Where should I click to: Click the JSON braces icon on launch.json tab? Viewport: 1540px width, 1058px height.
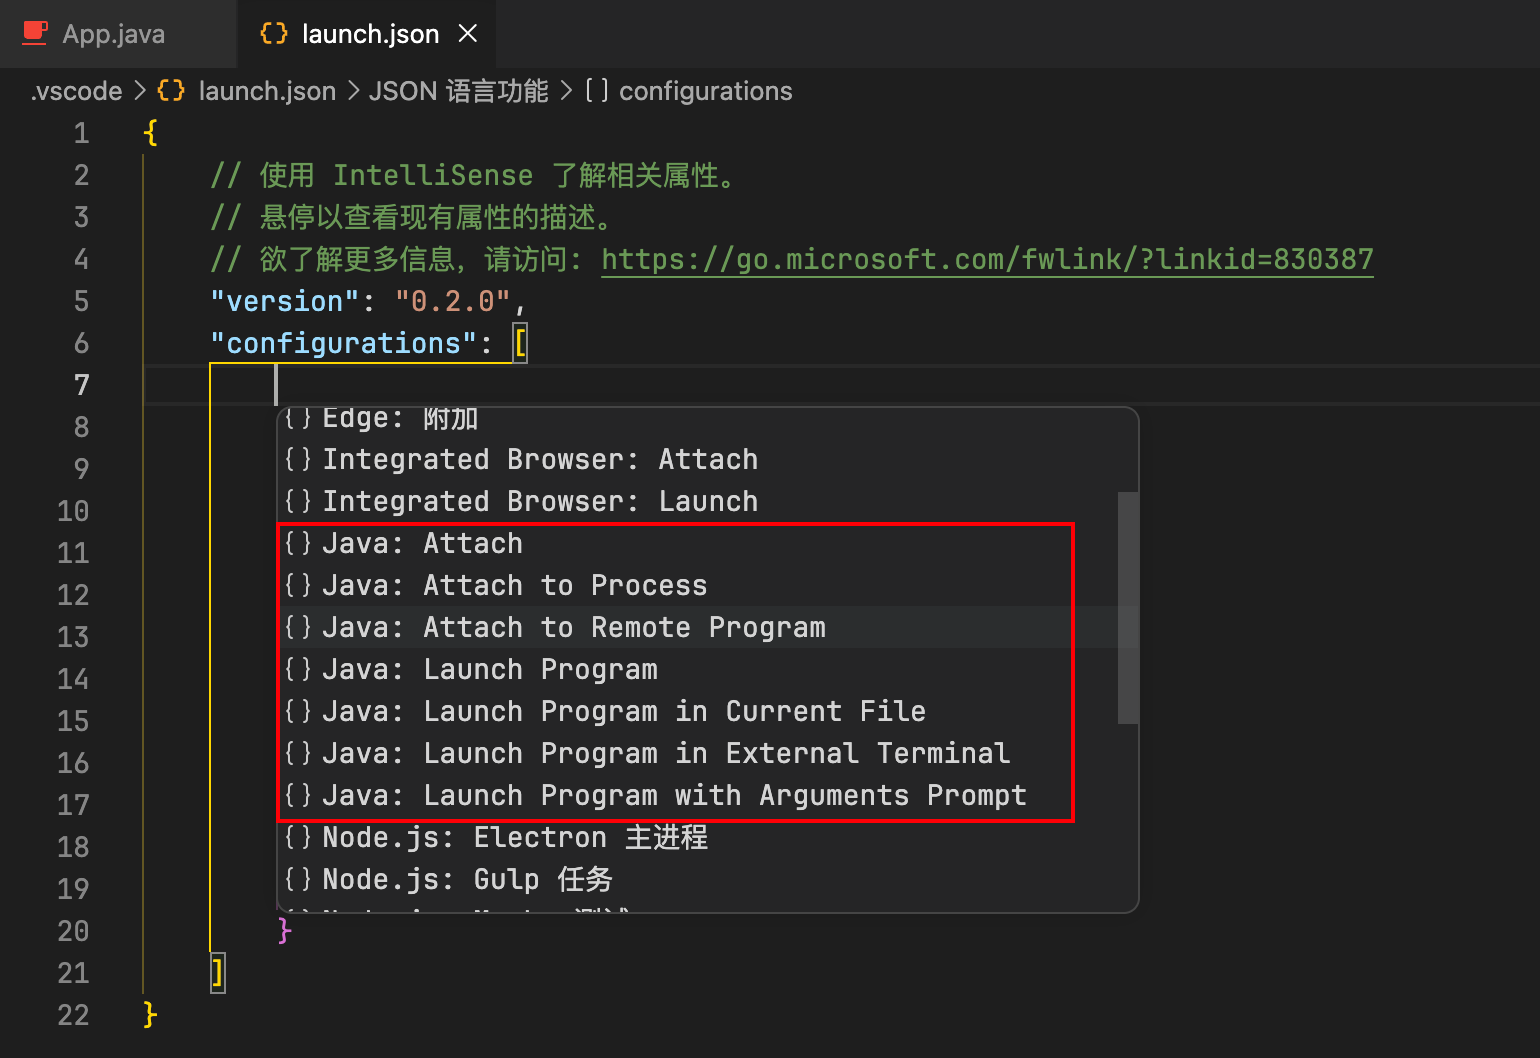(274, 34)
